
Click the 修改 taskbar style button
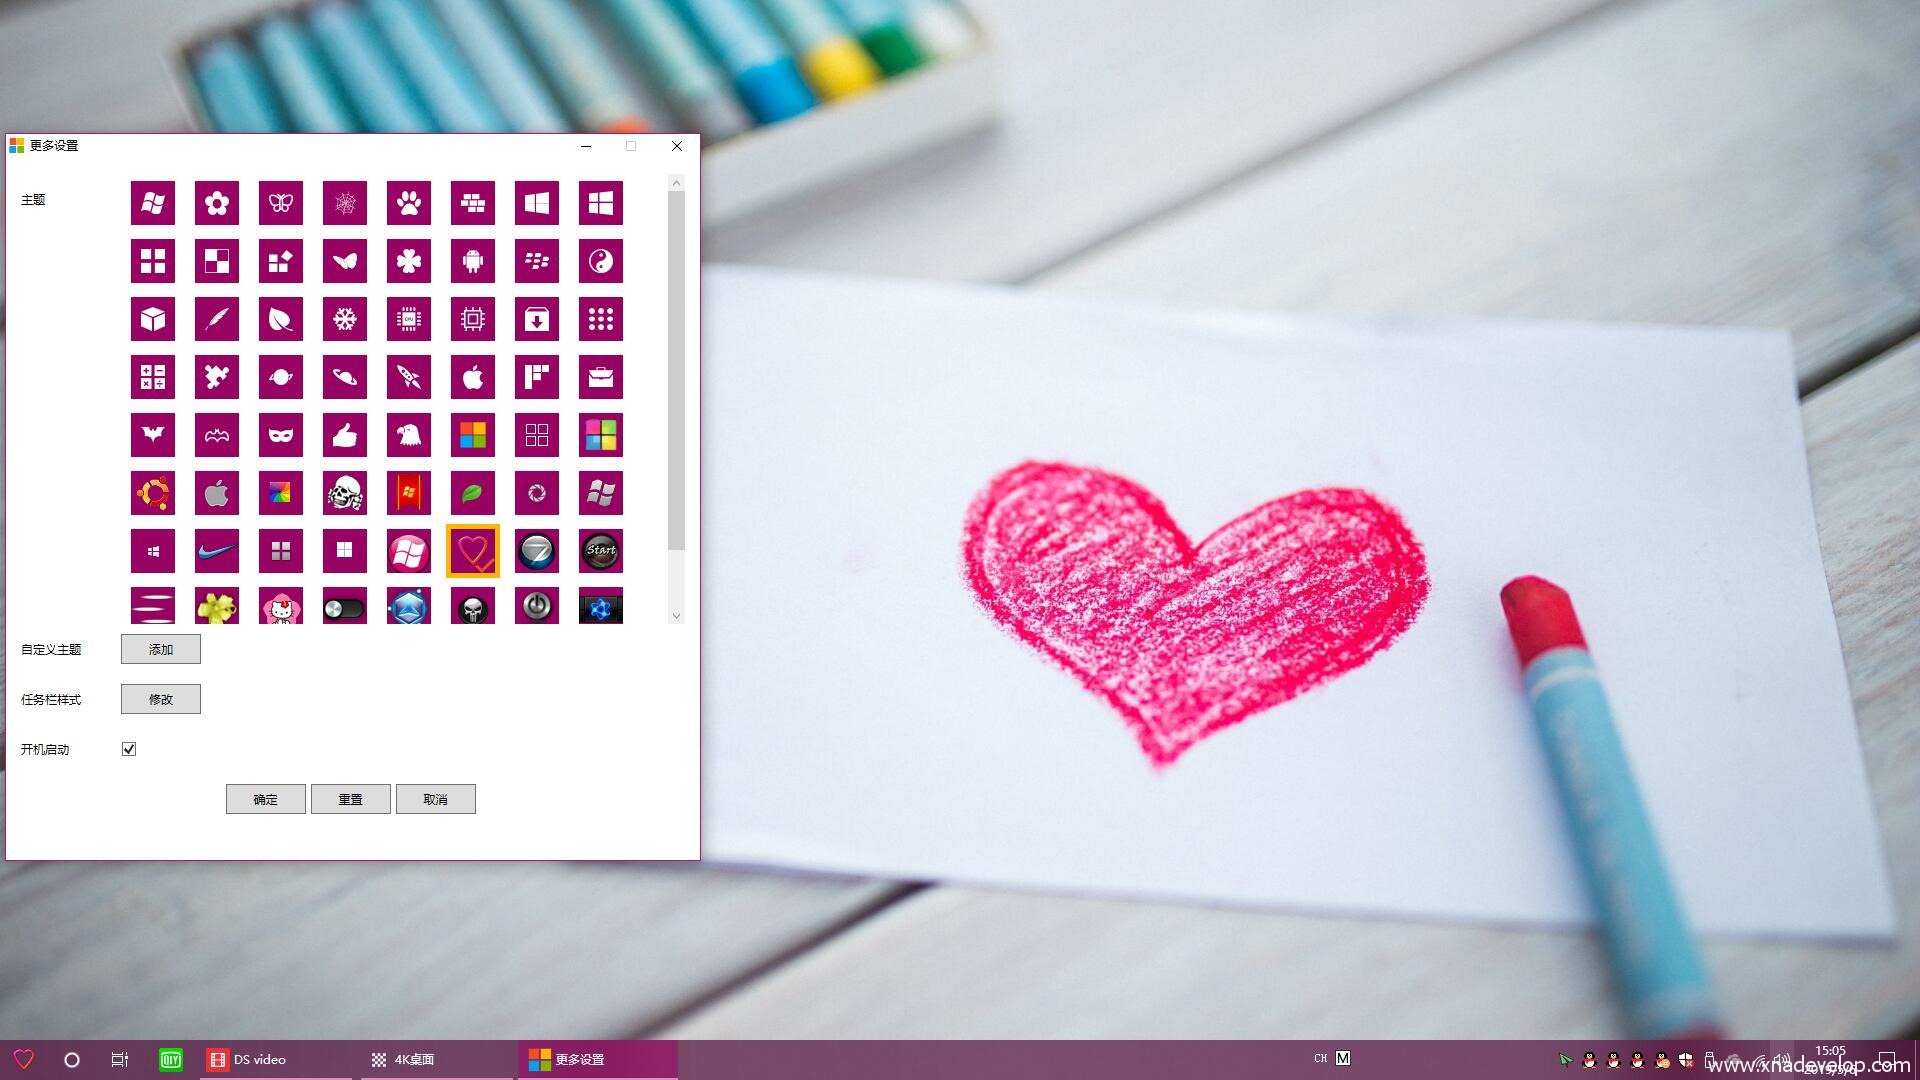[x=160, y=699]
